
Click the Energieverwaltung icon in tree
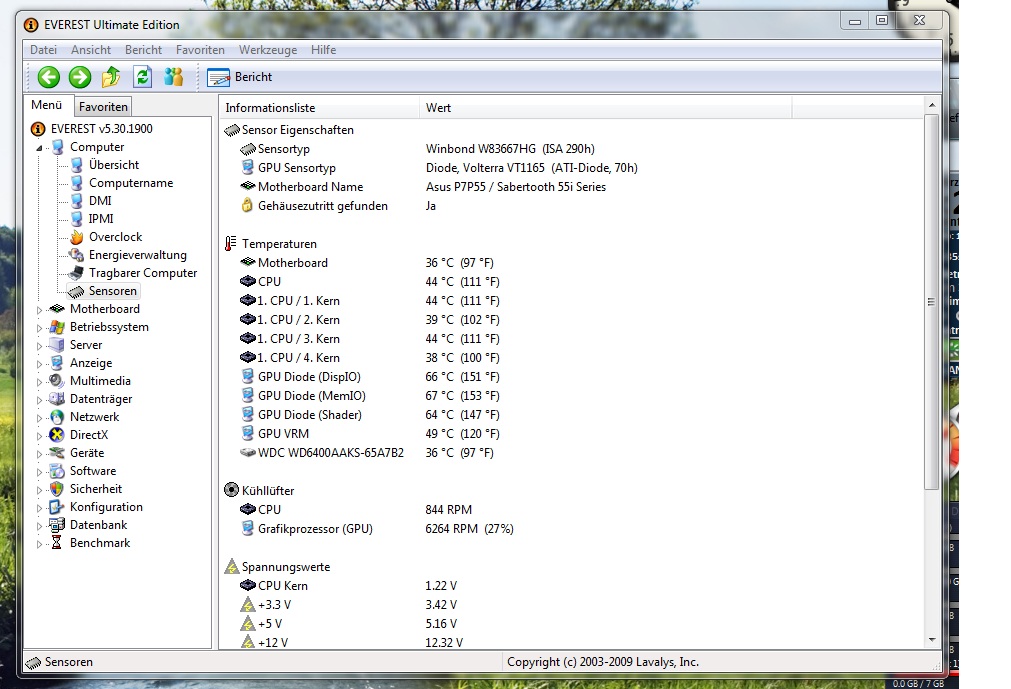[77, 255]
